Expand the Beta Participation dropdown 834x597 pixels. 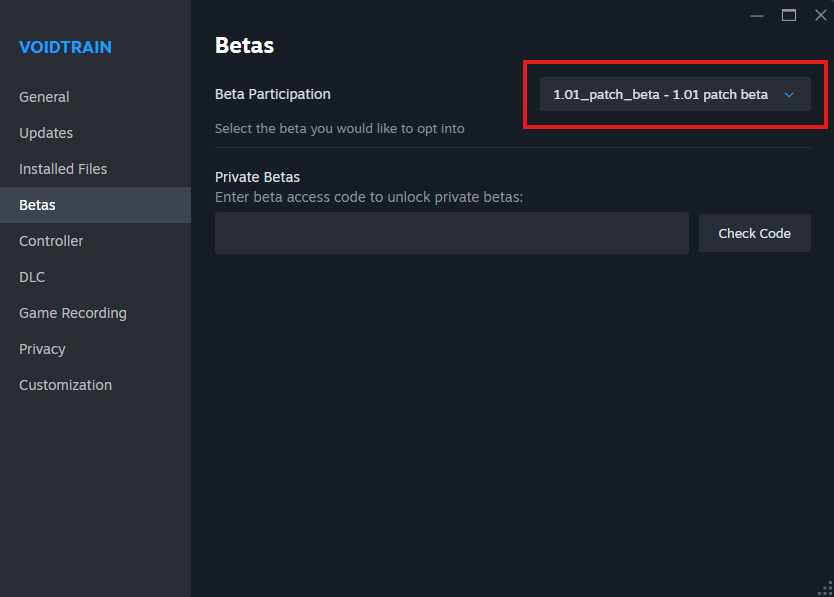(x=674, y=95)
